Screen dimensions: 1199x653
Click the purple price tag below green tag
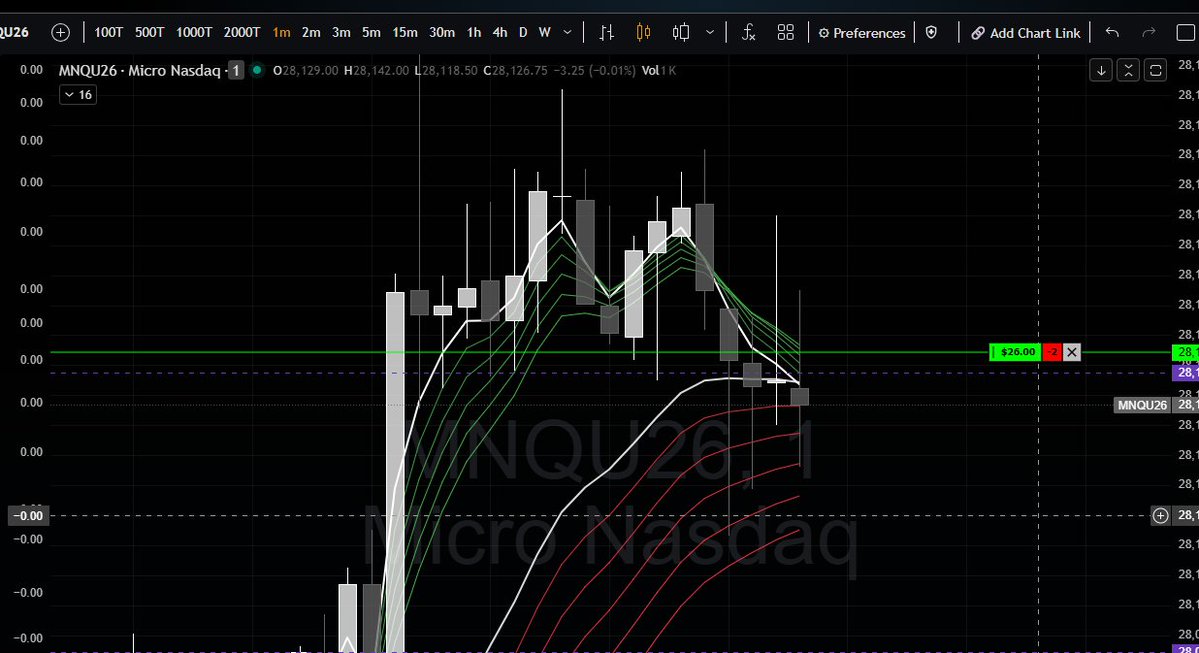[1185, 372]
